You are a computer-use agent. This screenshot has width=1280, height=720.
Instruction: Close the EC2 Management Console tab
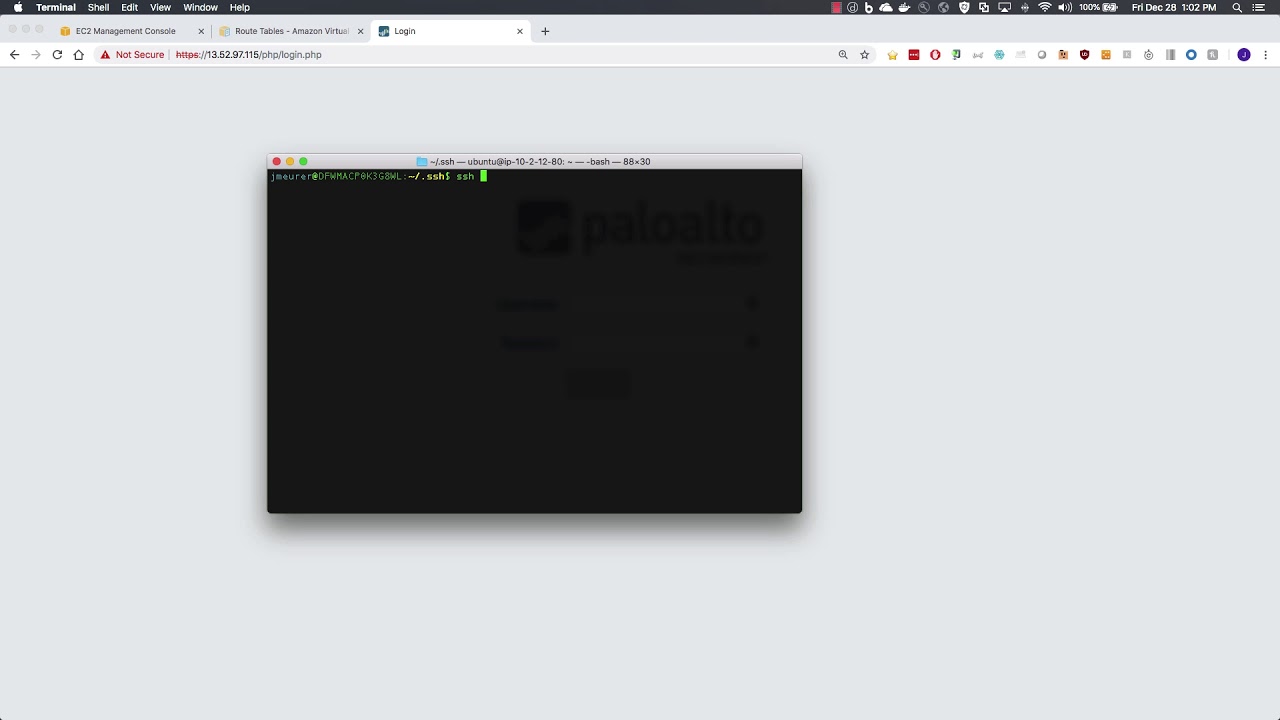click(201, 31)
